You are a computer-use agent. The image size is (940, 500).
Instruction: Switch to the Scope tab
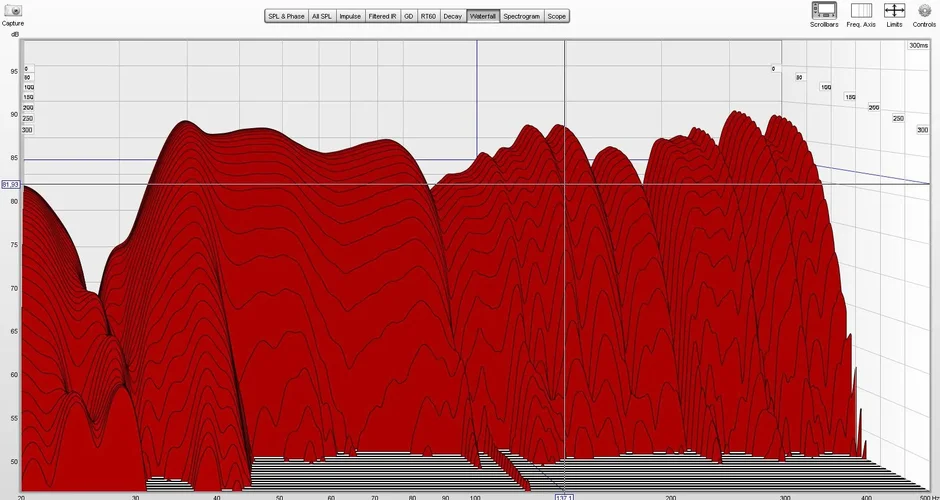click(x=556, y=16)
